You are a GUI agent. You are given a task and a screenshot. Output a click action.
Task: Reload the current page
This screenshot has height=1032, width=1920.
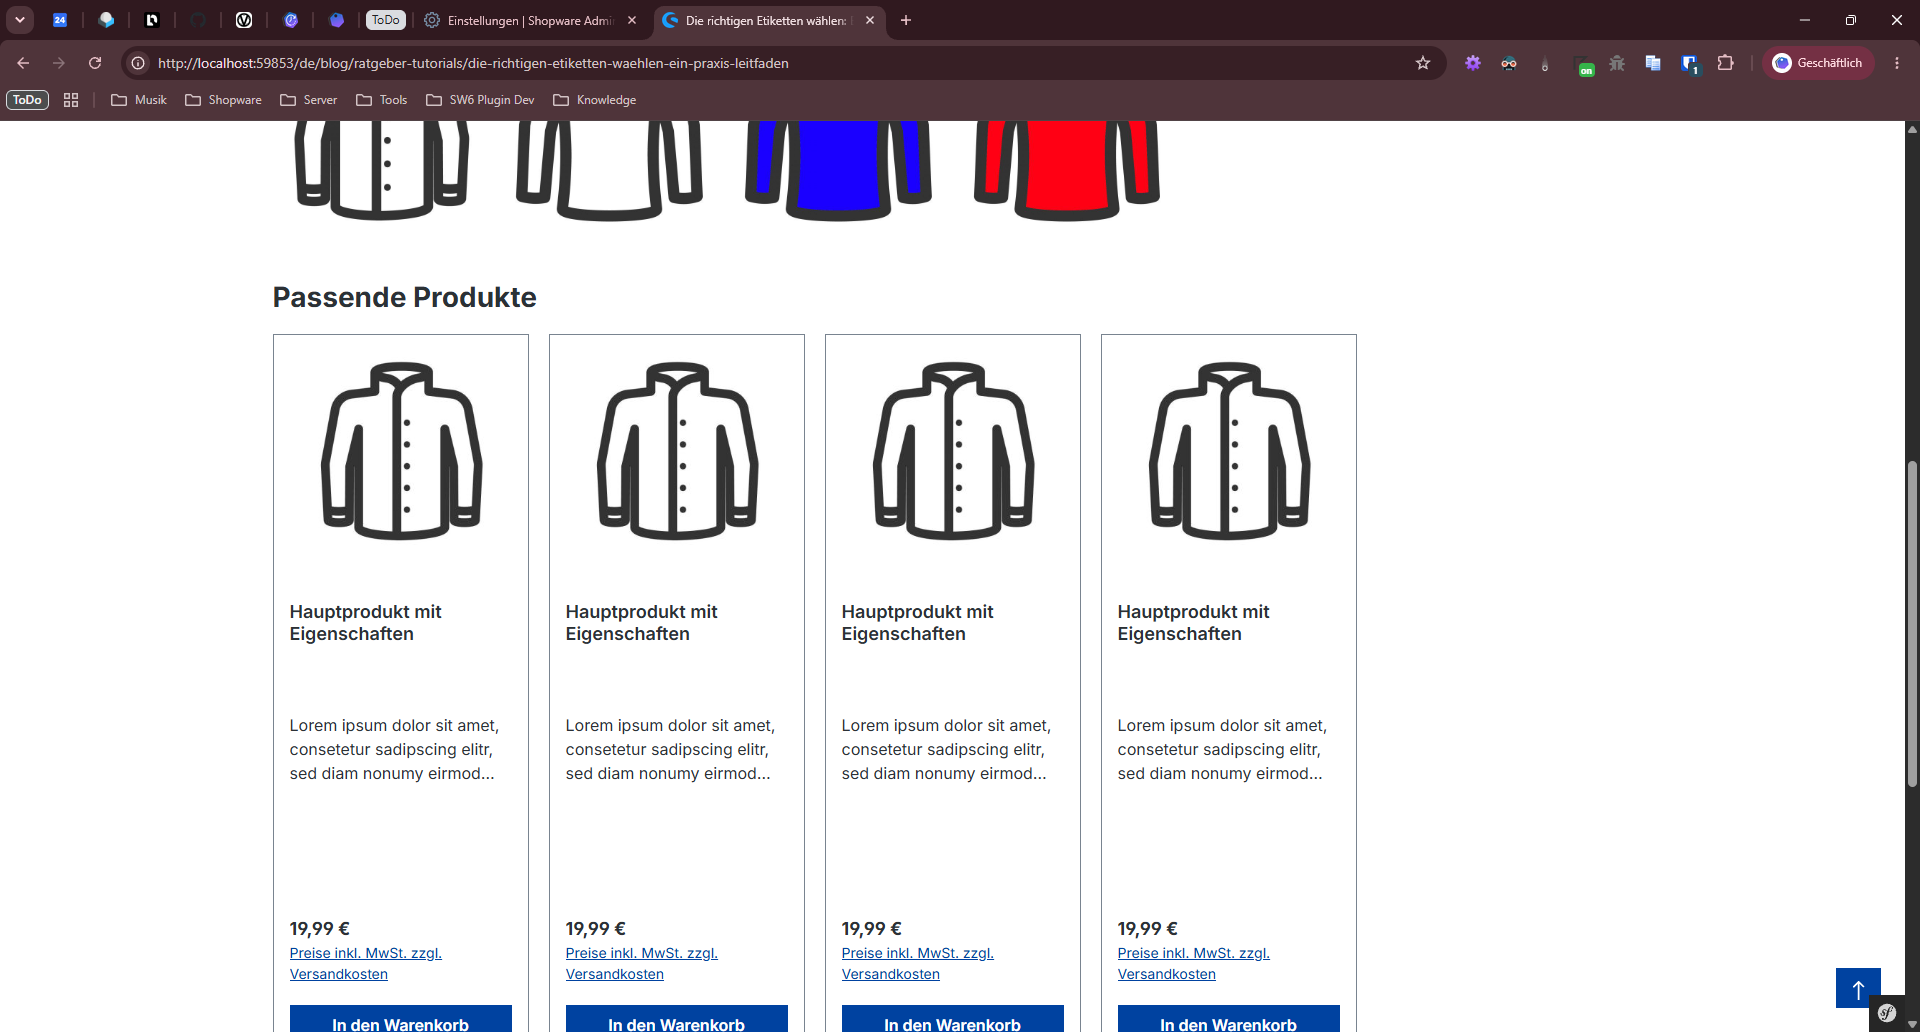(x=95, y=63)
